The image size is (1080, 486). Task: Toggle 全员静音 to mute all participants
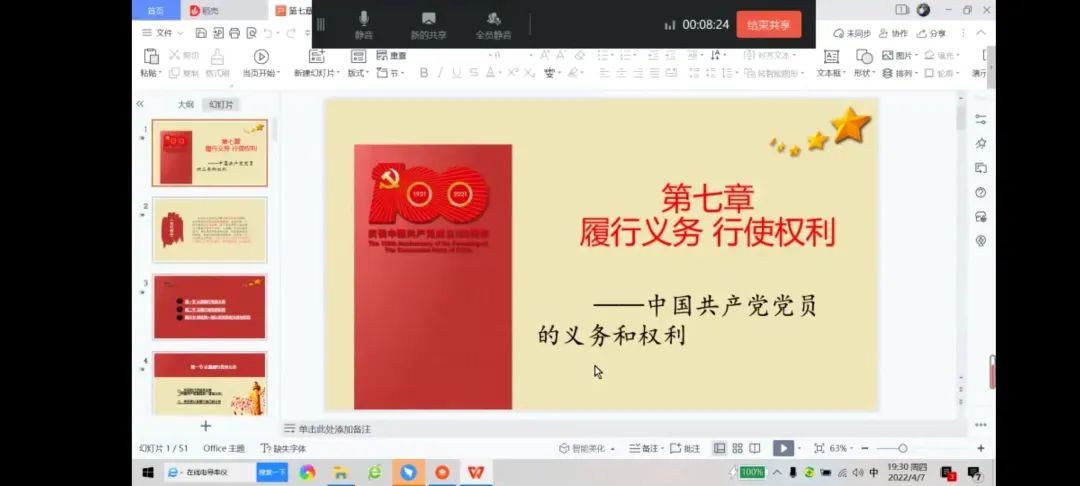pyautogui.click(x=493, y=24)
